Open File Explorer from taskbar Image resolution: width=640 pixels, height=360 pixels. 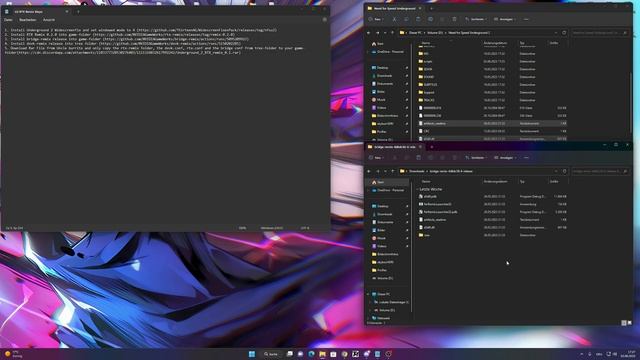click(x=322, y=354)
